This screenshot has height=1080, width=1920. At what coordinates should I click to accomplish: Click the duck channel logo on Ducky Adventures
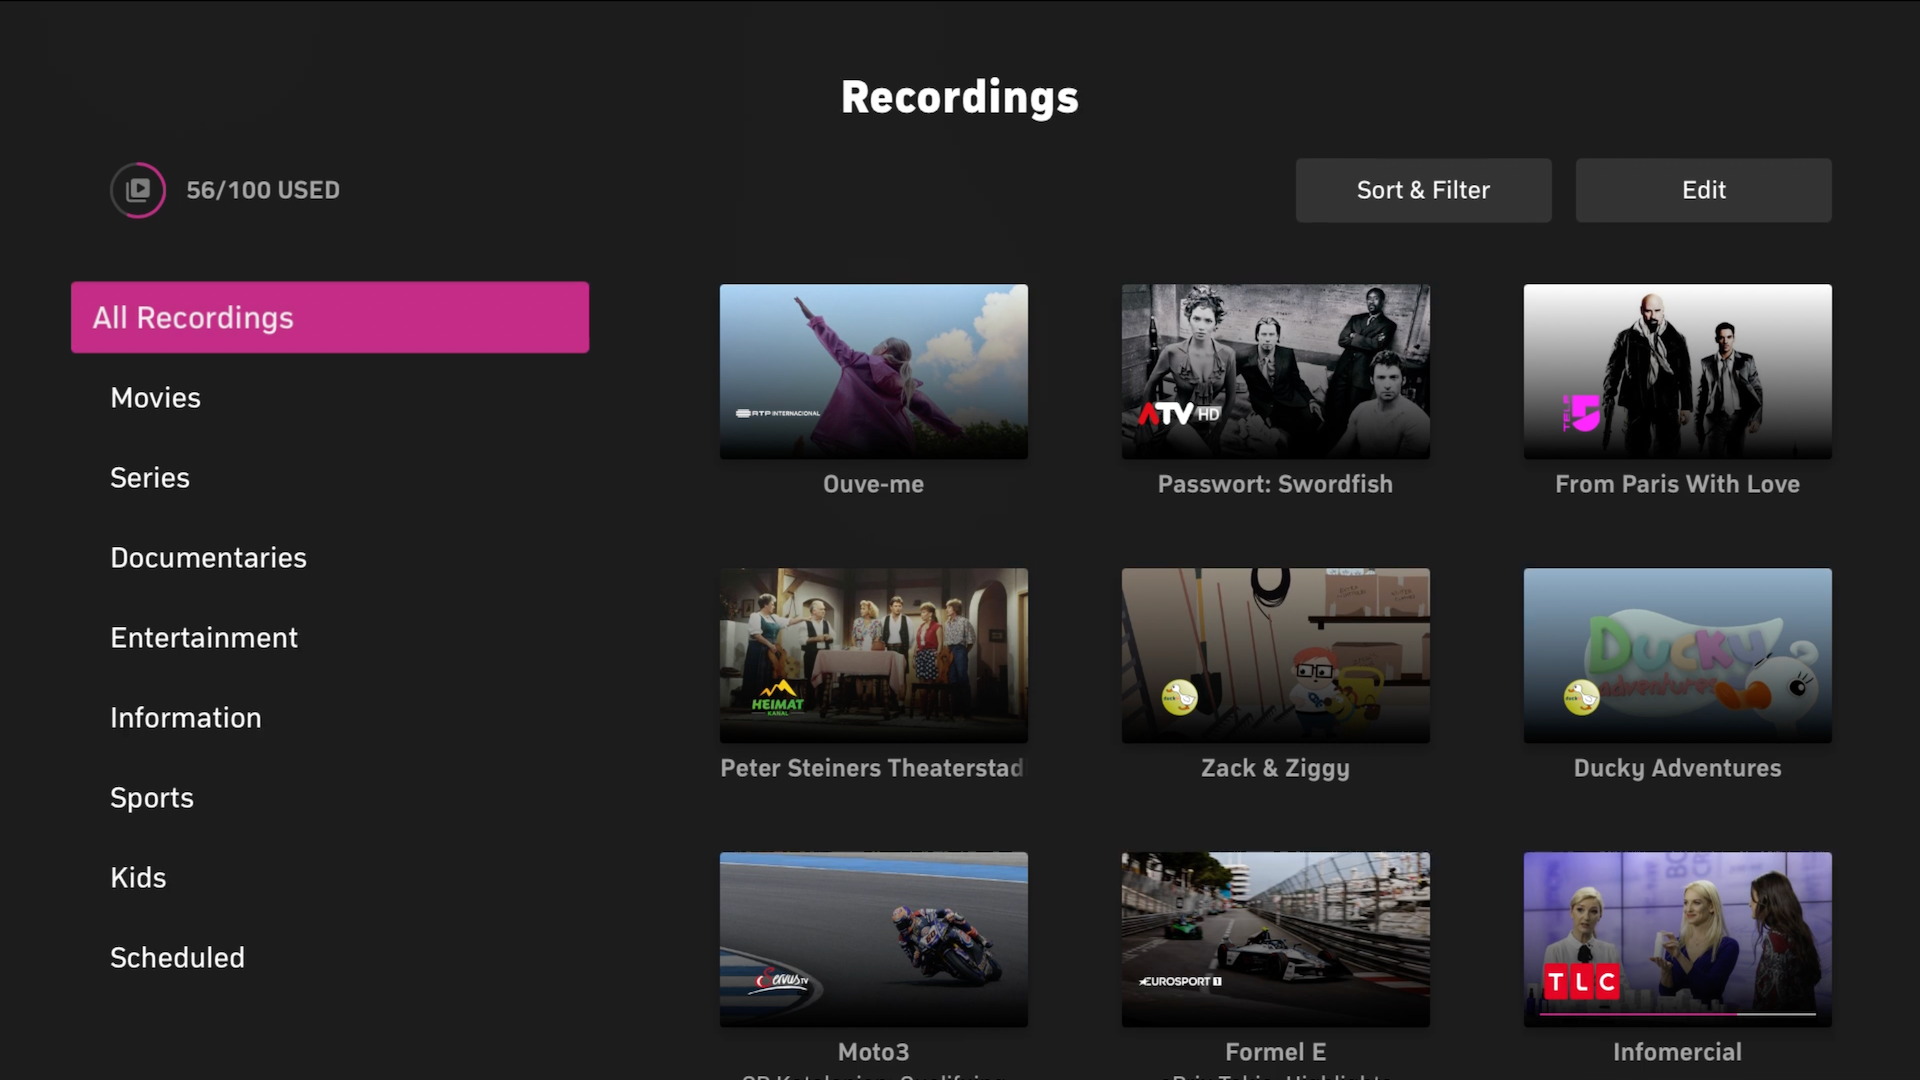[x=1582, y=697]
